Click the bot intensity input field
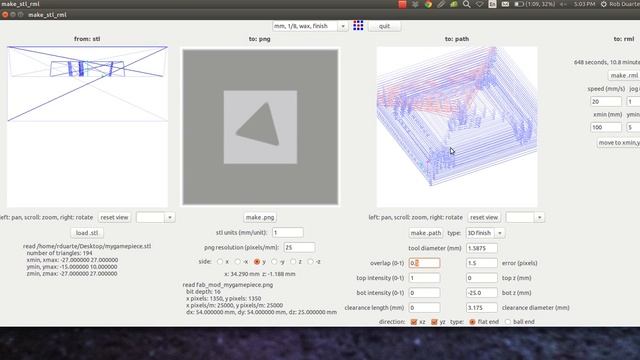The image size is (640, 360). (x=424, y=293)
